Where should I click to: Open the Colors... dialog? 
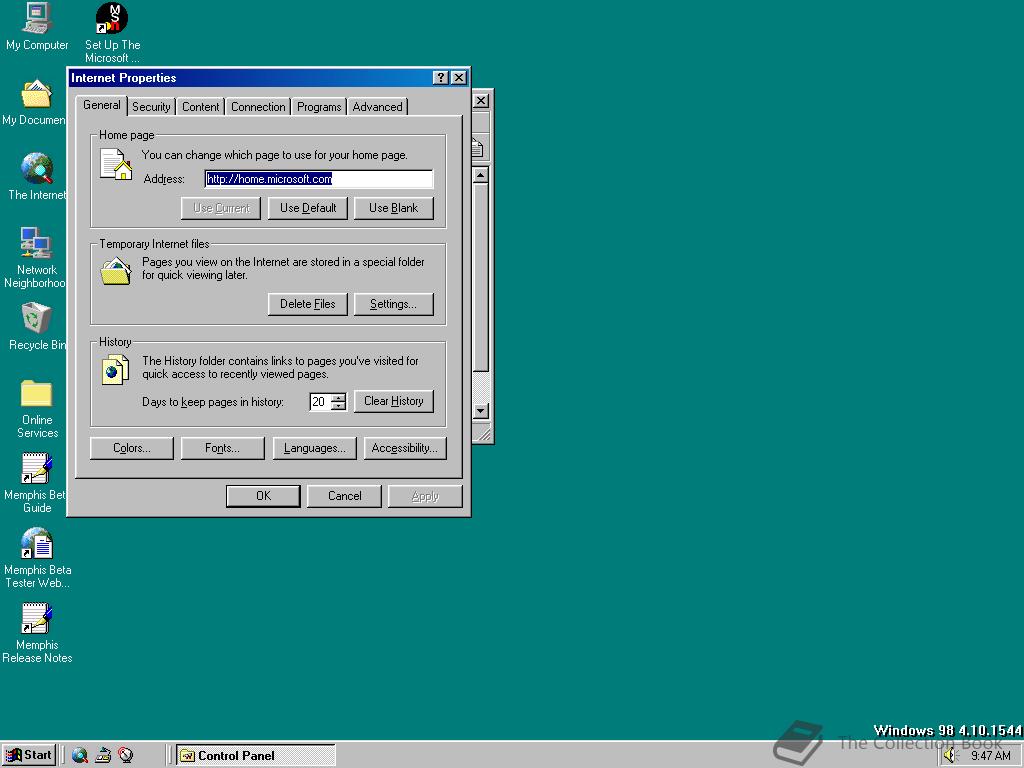131,448
